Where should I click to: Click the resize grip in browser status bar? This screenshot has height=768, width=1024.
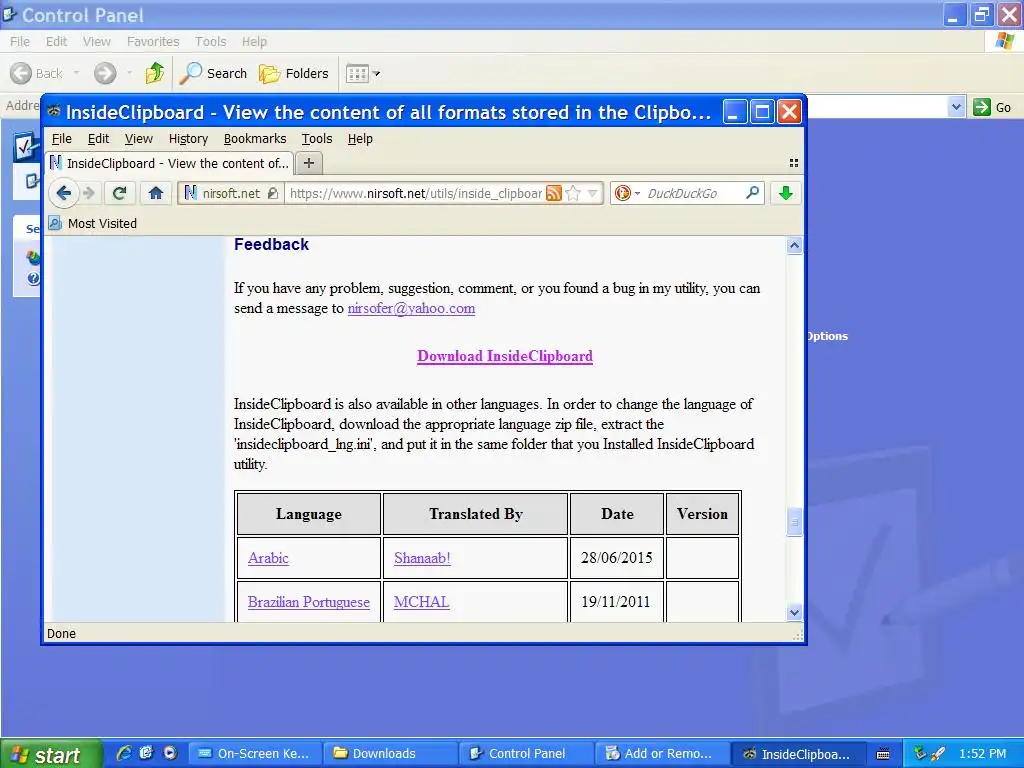pyautogui.click(x=797, y=635)
